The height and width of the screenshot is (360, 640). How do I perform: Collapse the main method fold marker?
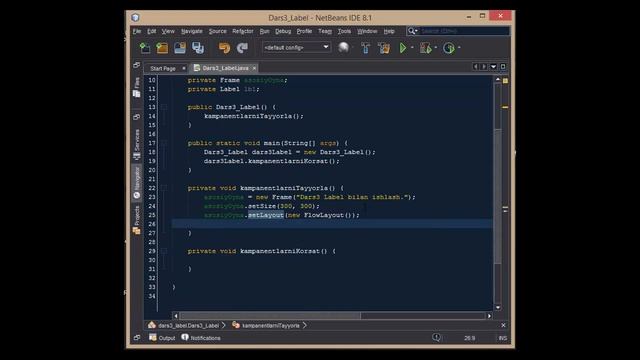(x=164, y=143)
